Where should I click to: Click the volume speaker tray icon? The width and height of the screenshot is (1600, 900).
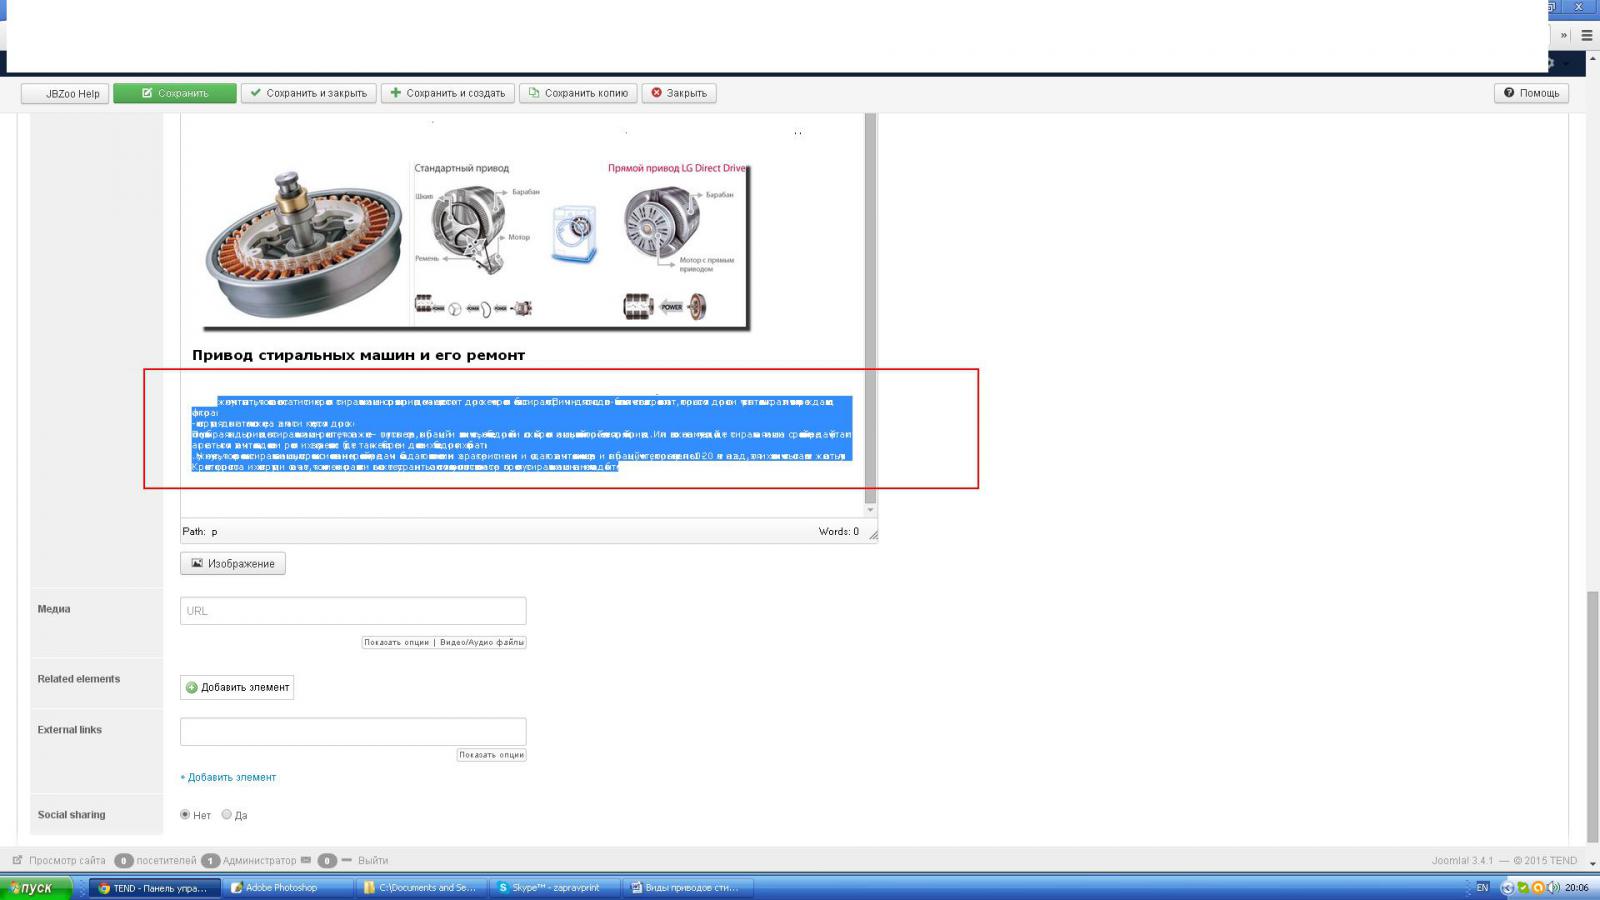1552,888
